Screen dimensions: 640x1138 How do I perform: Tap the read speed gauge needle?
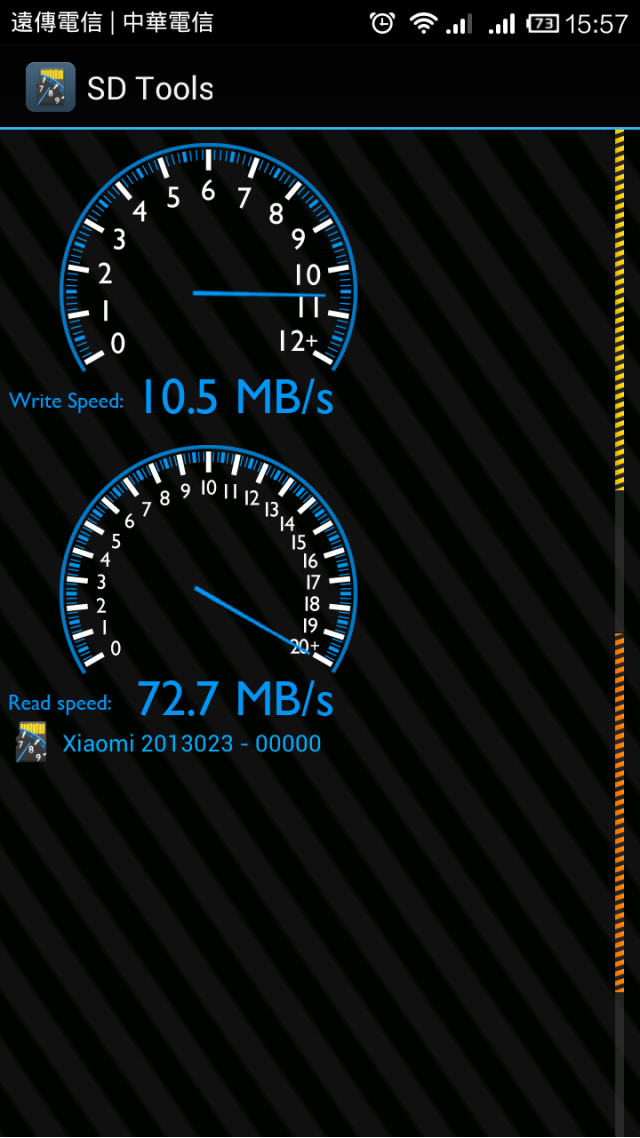point(252,619)
